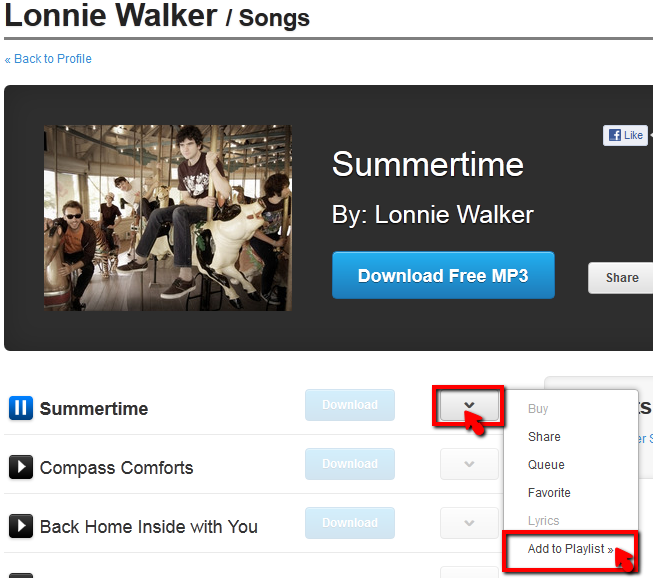Viewport: 653px width, 578px height.
Task: Play Back Home Inside with You
Action: tap(20, 526)
